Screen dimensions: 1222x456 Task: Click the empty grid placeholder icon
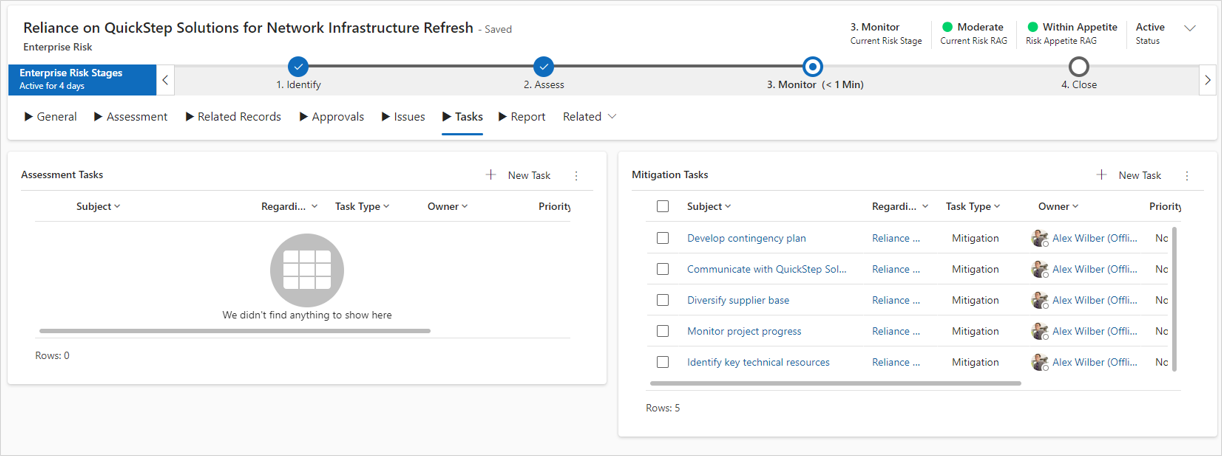[x=307, y=270]
